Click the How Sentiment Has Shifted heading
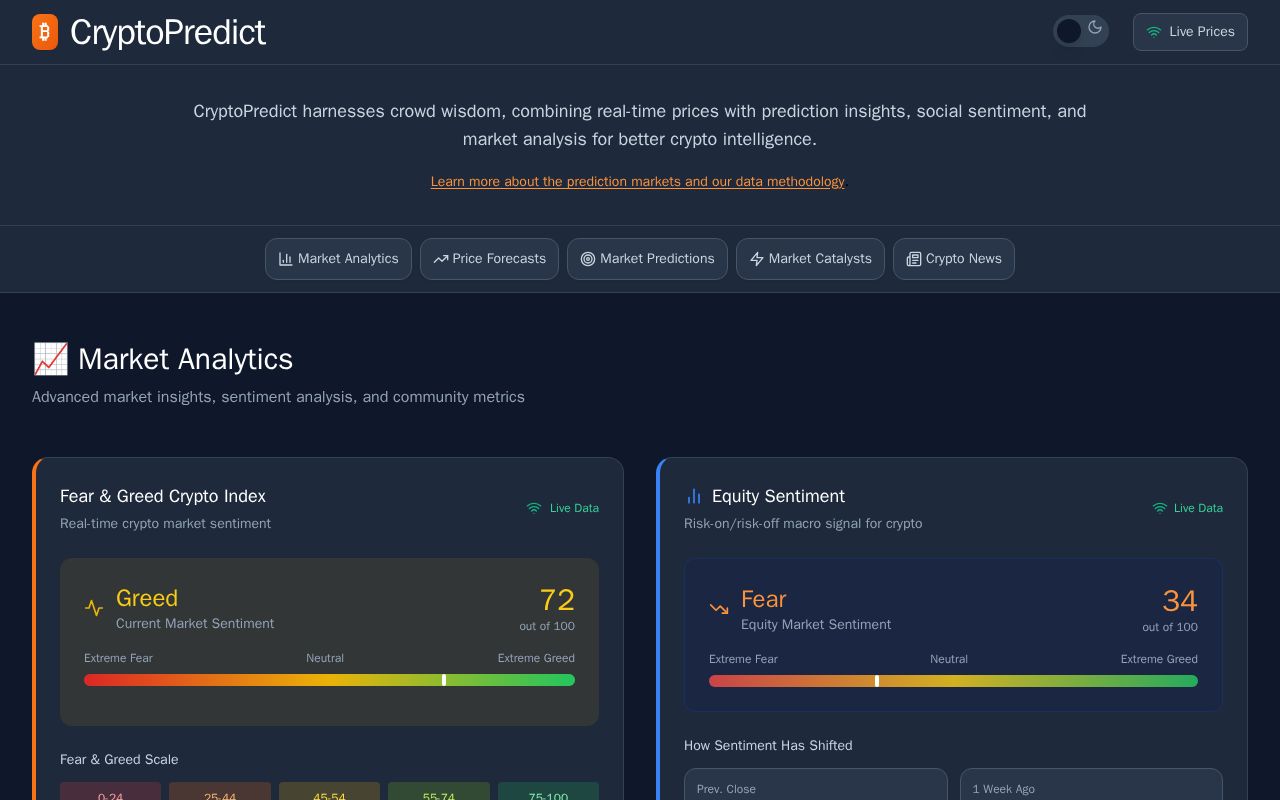The width and height of the screenshot is (1280, 800). (768, 745)
